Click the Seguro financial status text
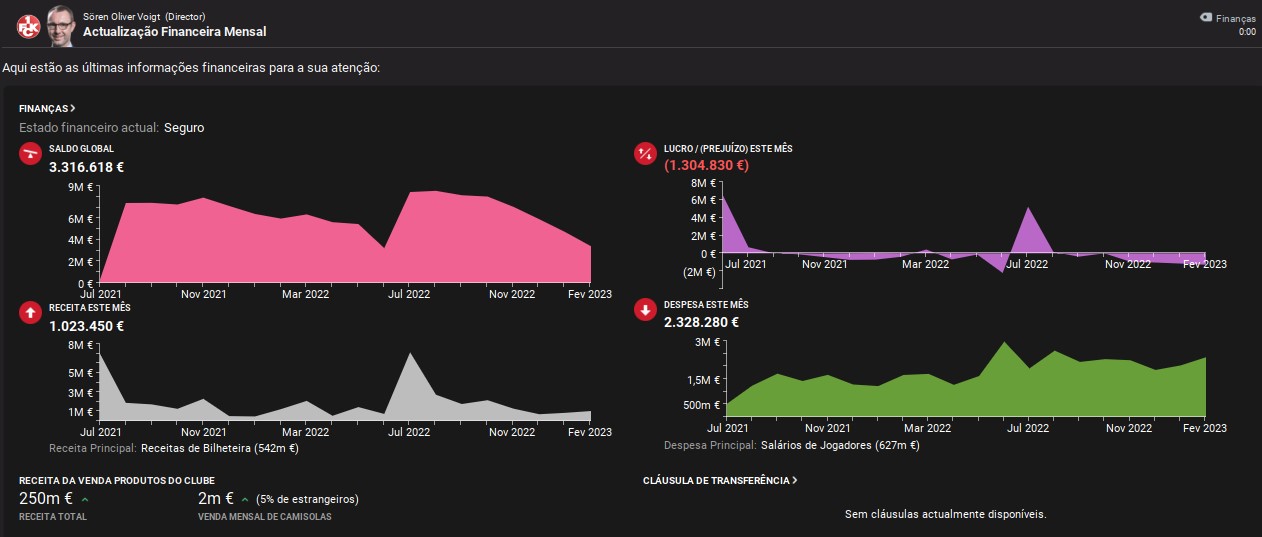 (x=184, y=128)
